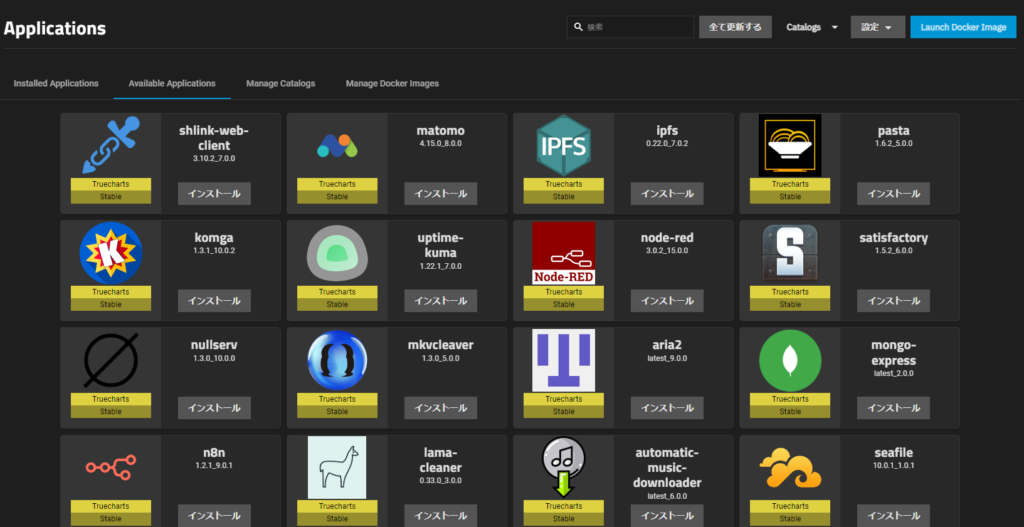This screenshot has height=527, width=1024.
Task: Go to Manage Docker Images tab
Action: [392, 83]
